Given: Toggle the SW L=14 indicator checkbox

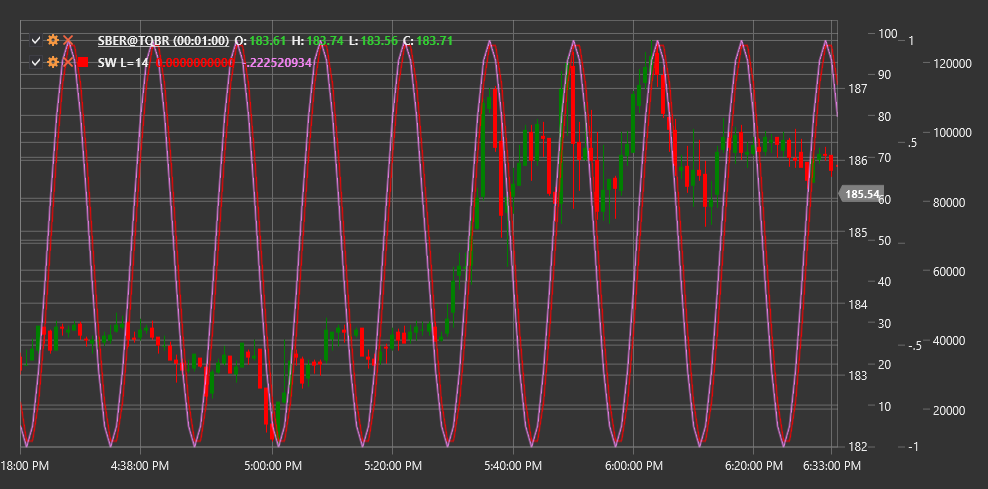Looking at the screenshot, I should point(36,62).
